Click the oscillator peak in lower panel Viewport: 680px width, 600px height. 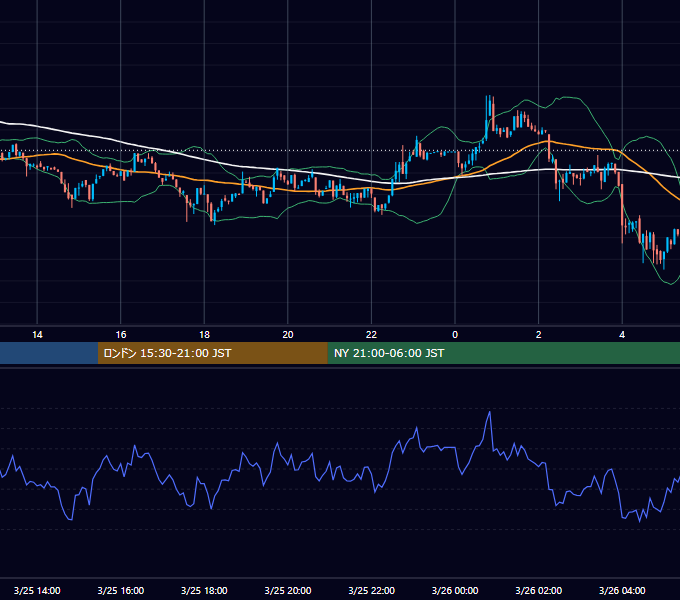click(490, 413)
